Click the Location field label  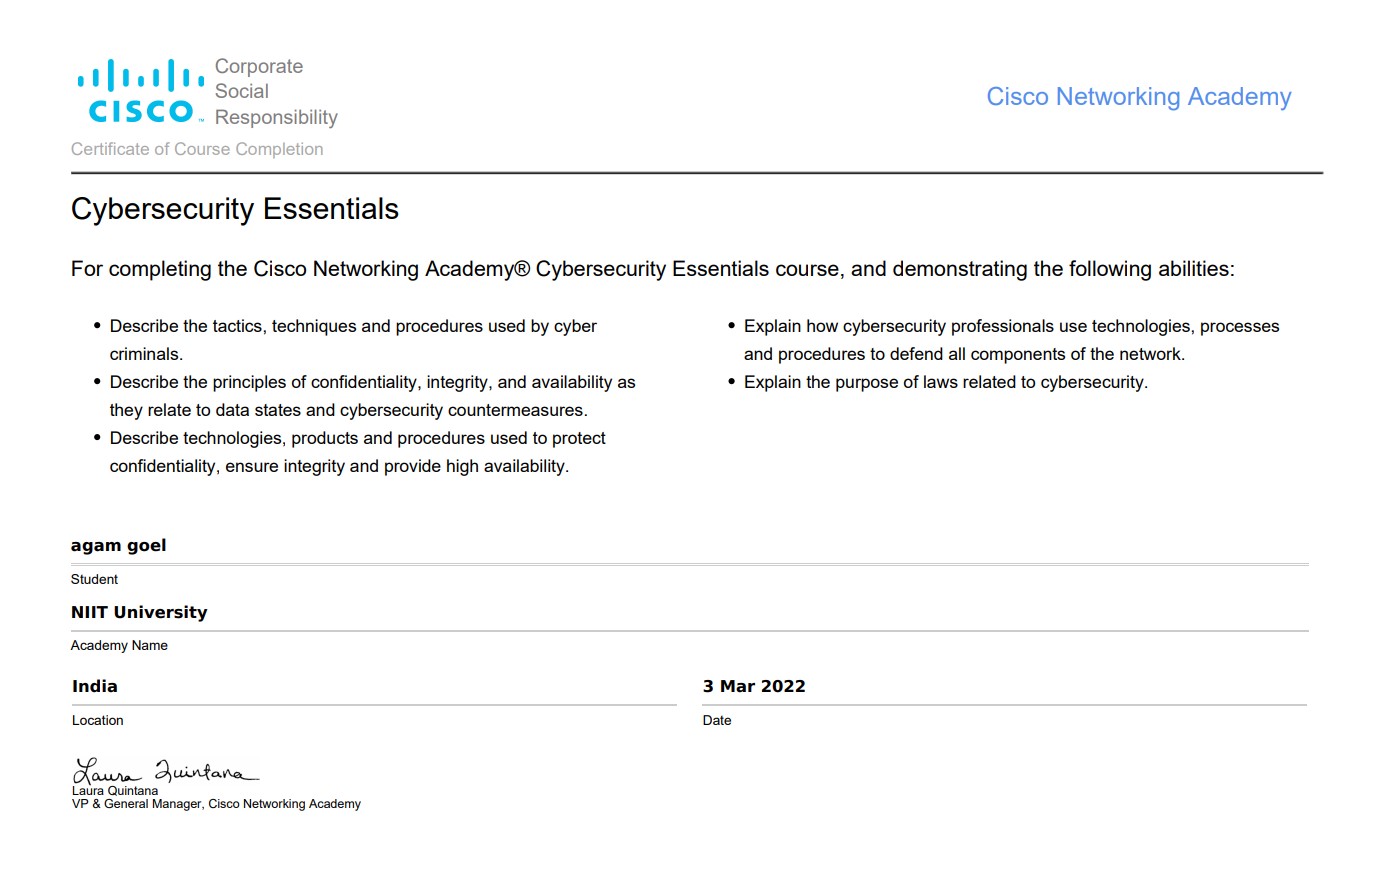[x=97, y=720]
